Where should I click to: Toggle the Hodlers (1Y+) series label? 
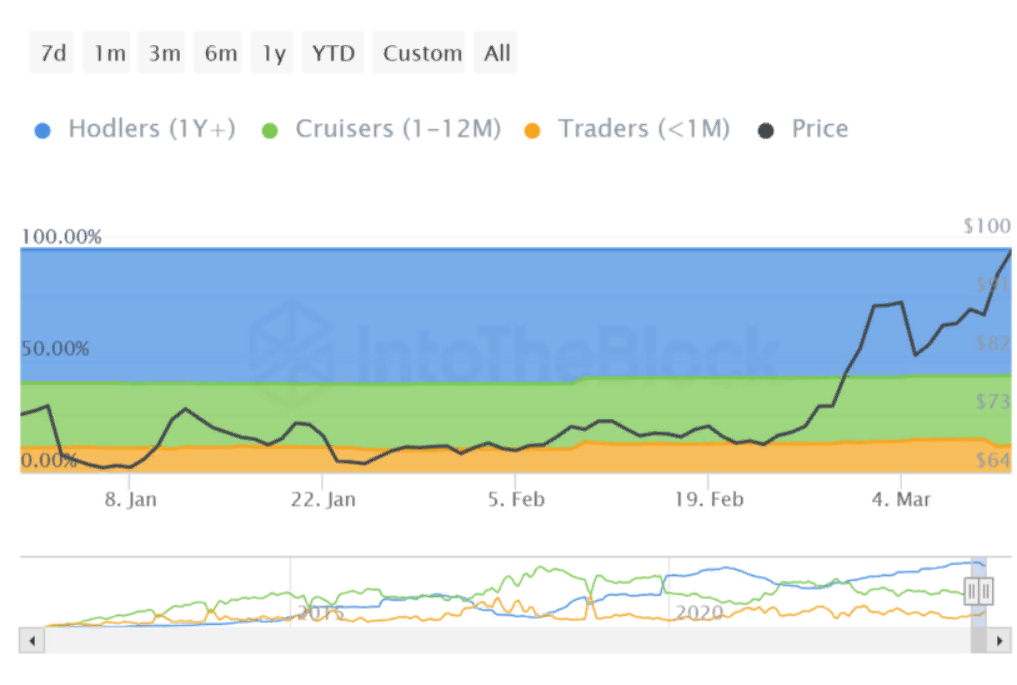(x=151, y=129)
